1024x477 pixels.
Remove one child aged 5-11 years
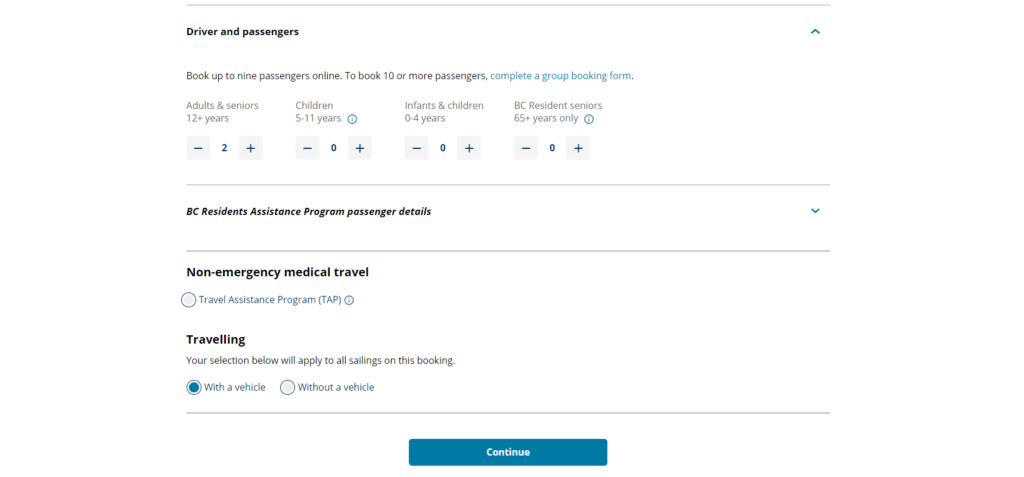(x=307, y=148)
